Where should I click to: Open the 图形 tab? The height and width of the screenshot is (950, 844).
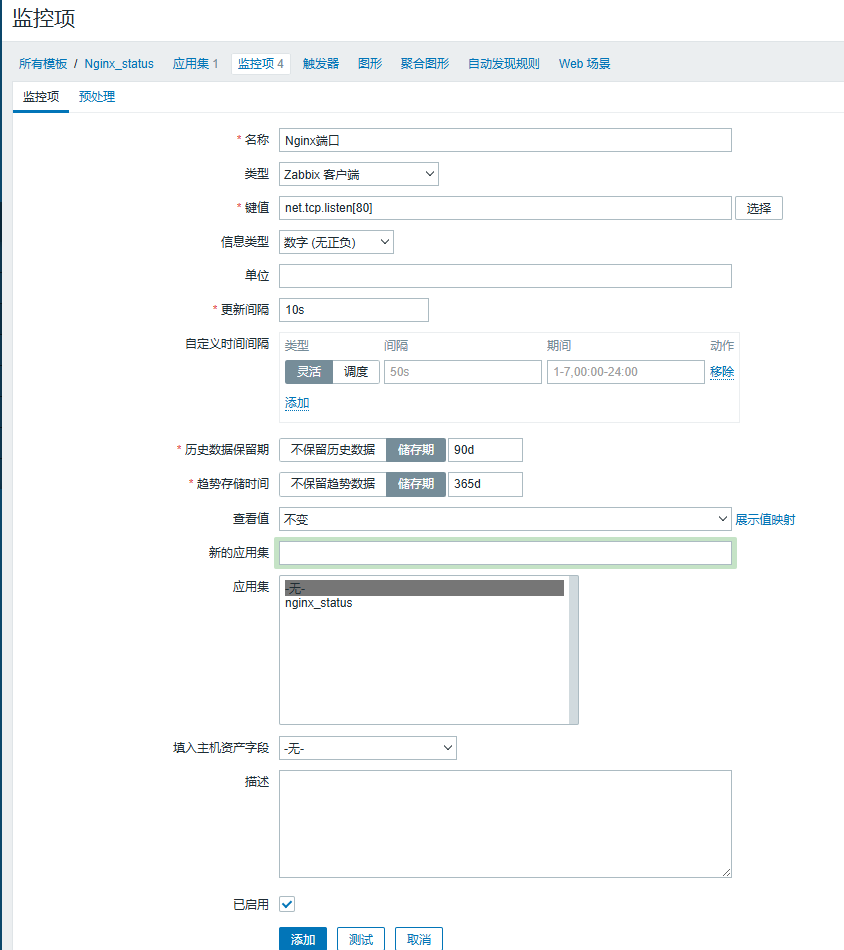pyautogui.click(x=370, y=64)
